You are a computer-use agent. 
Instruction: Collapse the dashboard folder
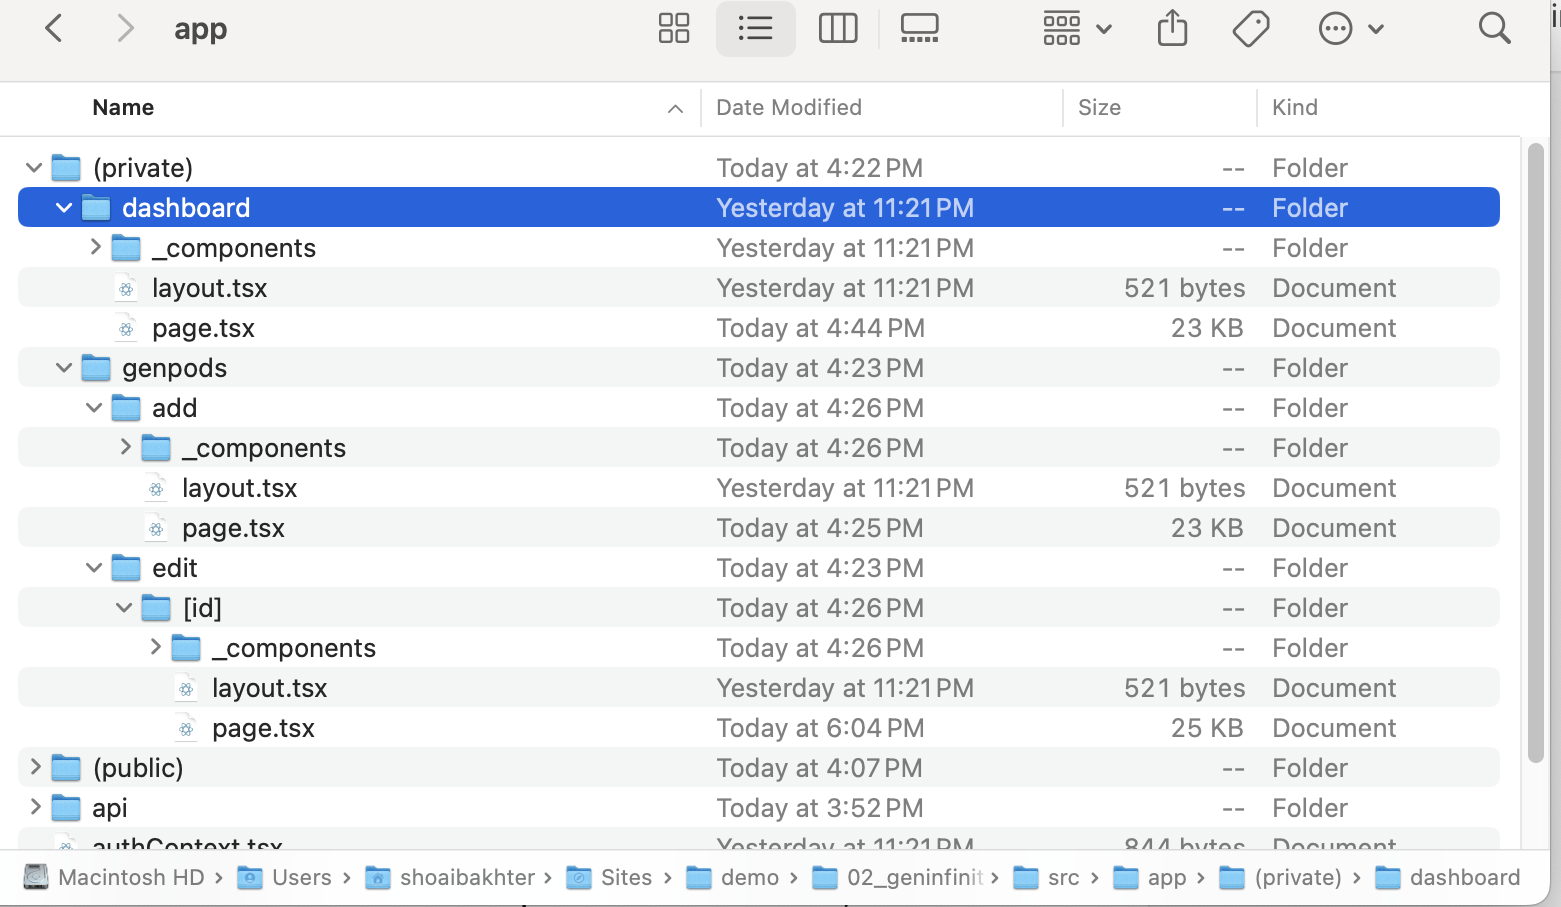point(64,208)
